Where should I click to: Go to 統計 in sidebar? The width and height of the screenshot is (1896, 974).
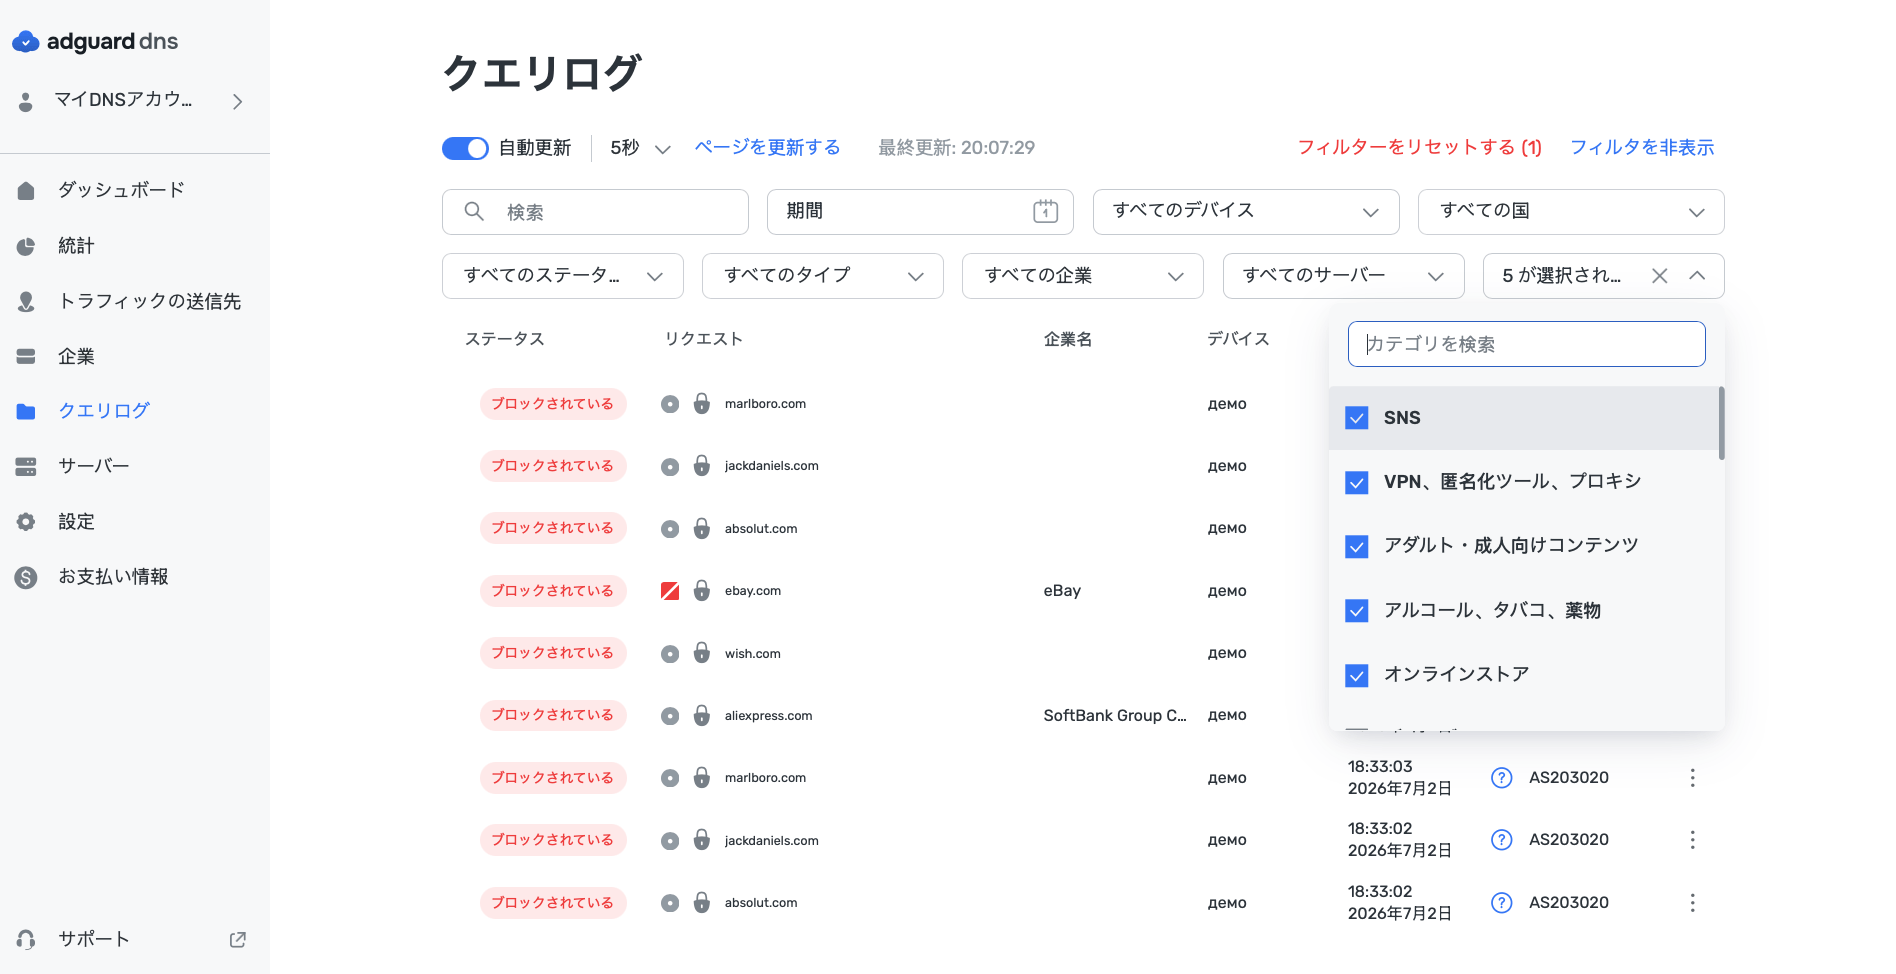76,246
